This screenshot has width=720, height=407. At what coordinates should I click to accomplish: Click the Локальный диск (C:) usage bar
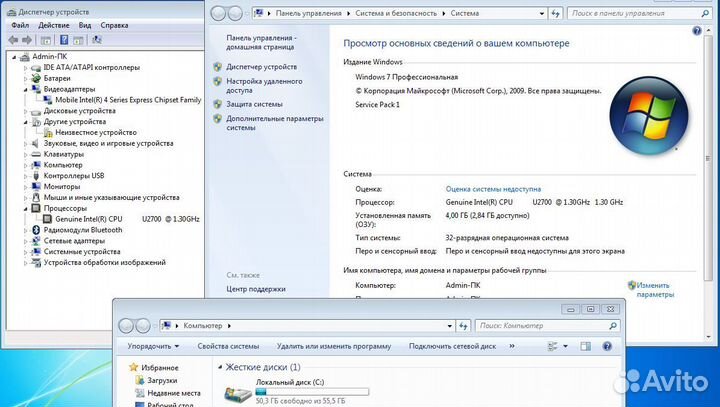pos(312,391)
